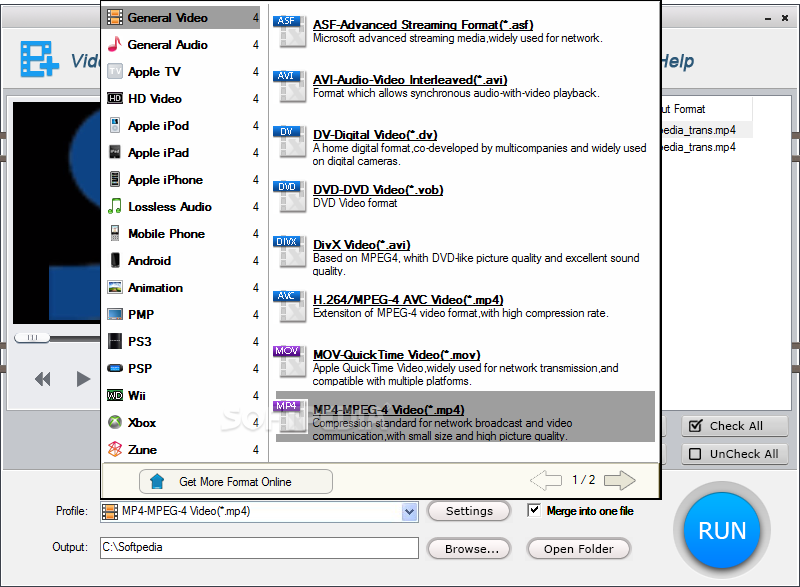Click the Xbox logo icon
Viewport: 800px width, 587px height.
click(115, 422)
